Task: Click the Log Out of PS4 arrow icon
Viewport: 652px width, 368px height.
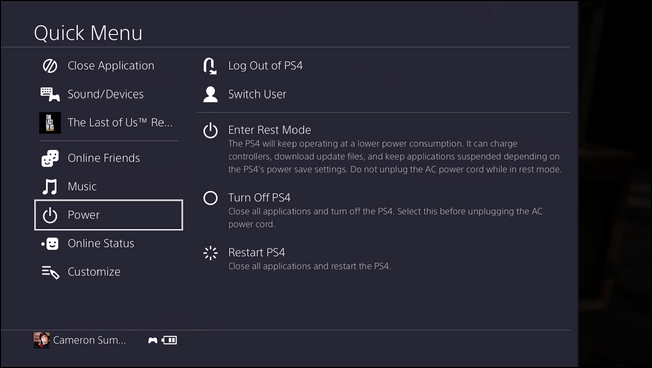Action: tap(210, 66)
